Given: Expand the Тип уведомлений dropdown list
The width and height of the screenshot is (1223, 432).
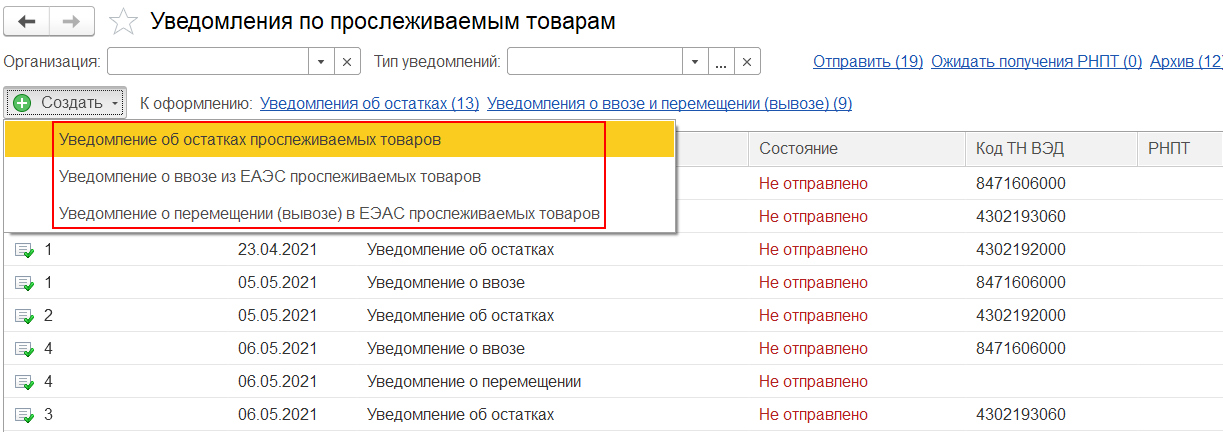Looking at the screenshot, I should click(x=695, y=62).
